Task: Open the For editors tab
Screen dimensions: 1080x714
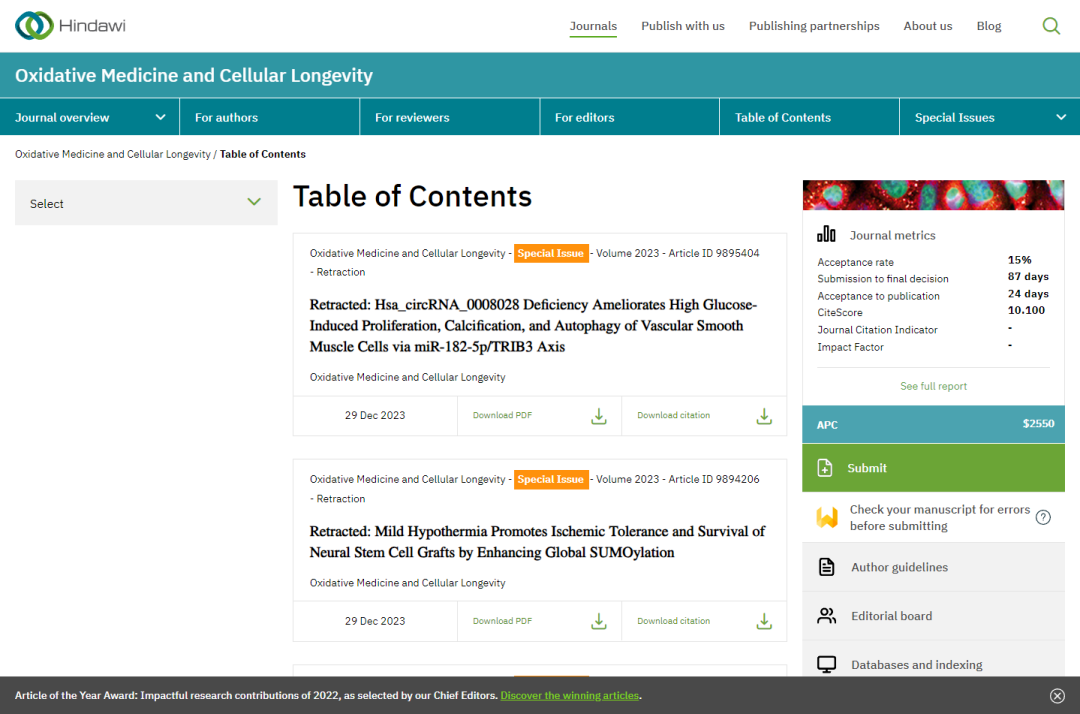Action: coord(630,117)
